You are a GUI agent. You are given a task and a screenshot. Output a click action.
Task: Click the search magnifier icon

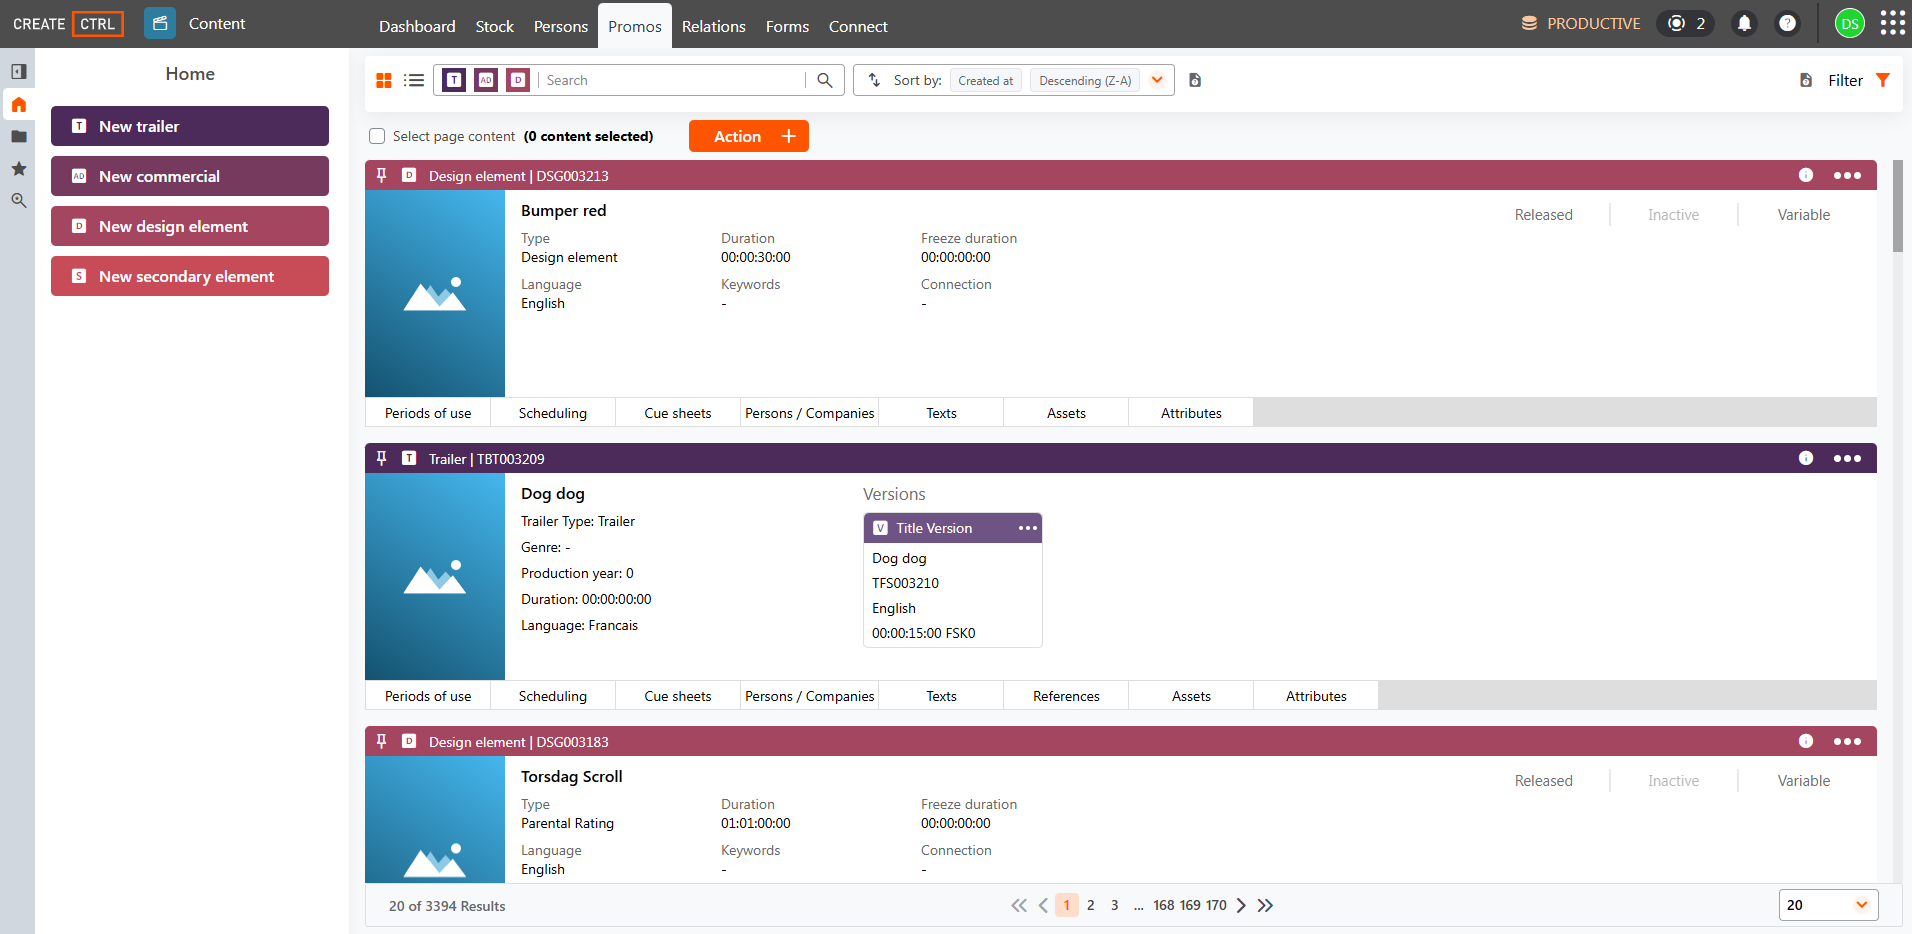pyautogui.click(x=825, y=80)
